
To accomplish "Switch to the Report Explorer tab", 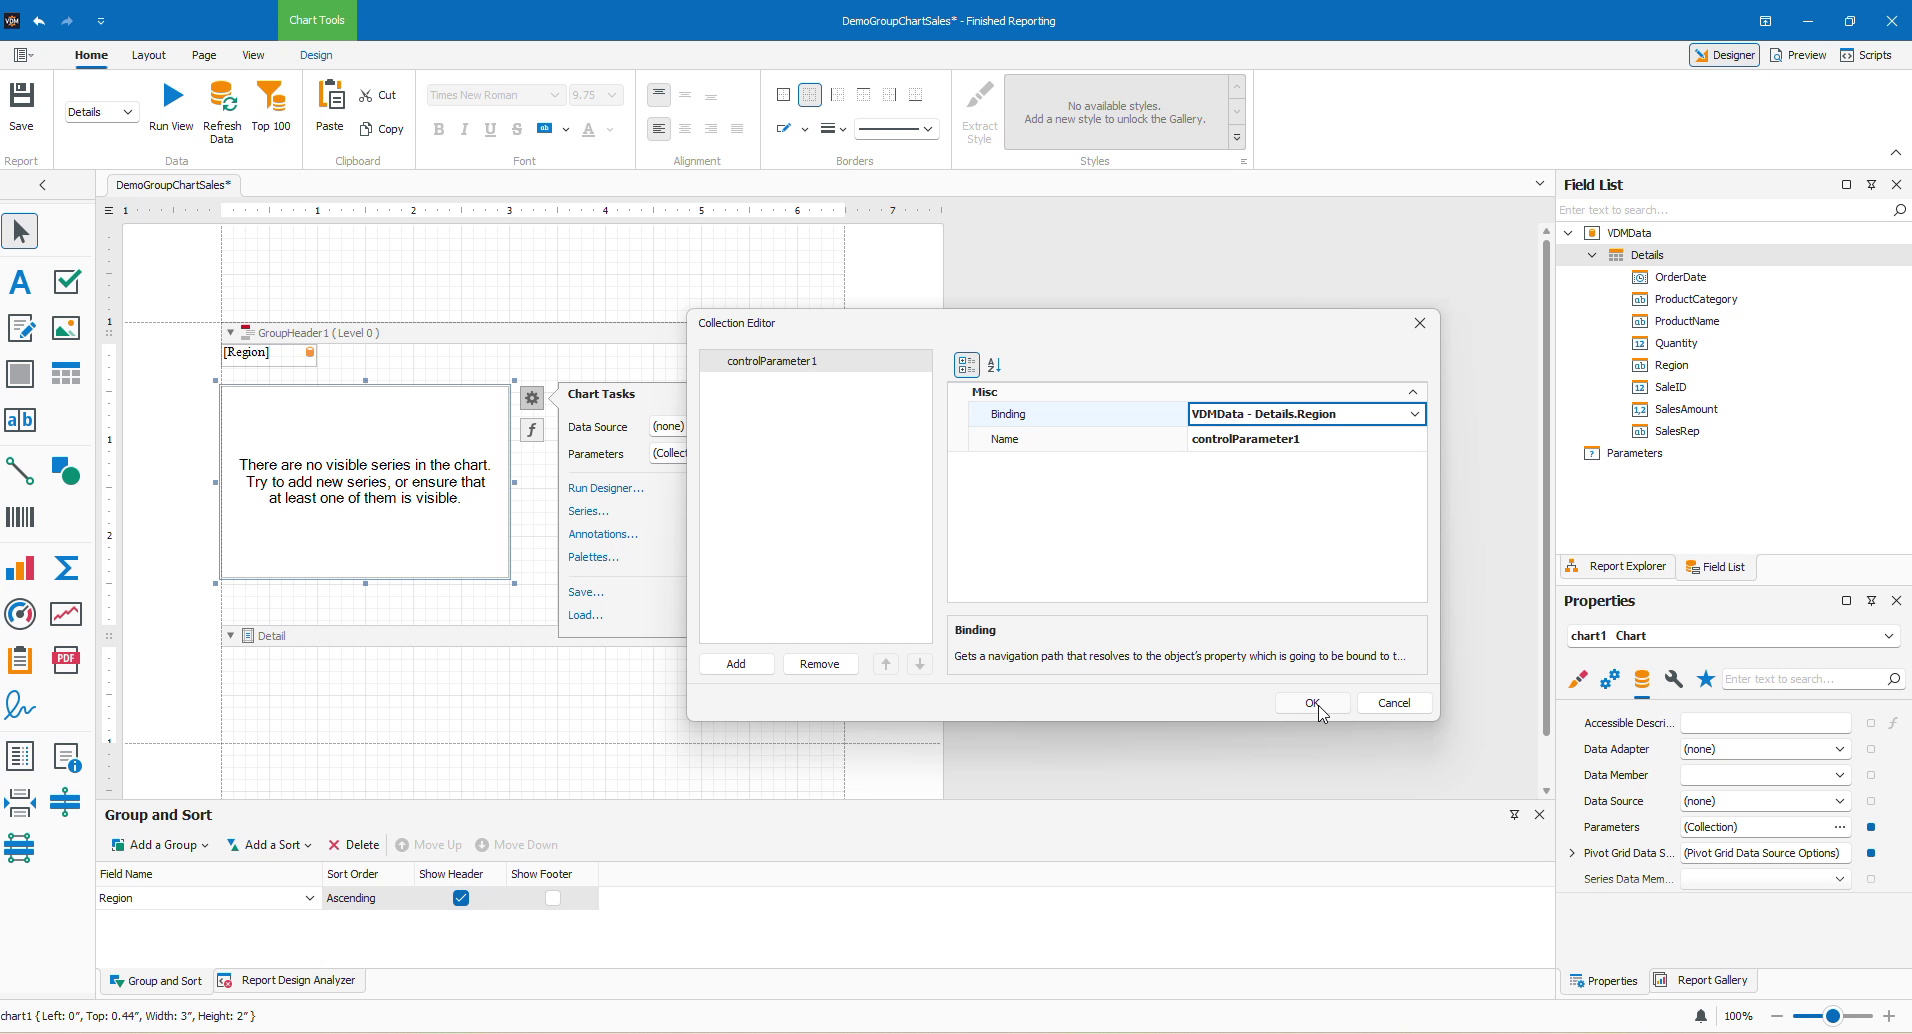I will point(1616,567).
